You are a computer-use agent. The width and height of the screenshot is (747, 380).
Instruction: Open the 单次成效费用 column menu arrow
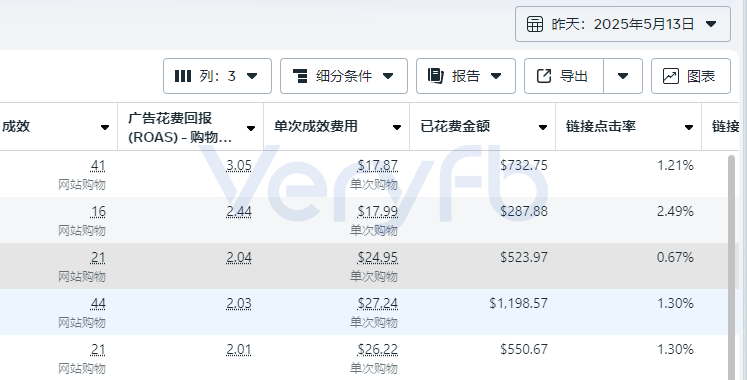pyautogui.click(x=396, y=127)
